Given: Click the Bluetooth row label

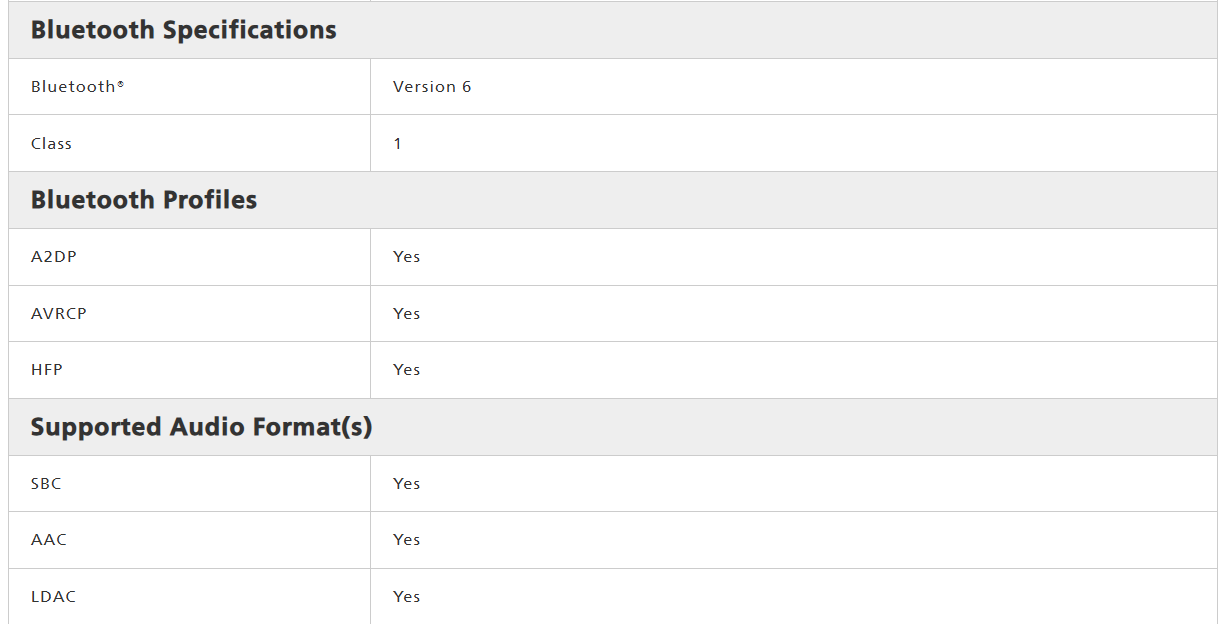Looking at the screenshot, I should pos(73,87).
